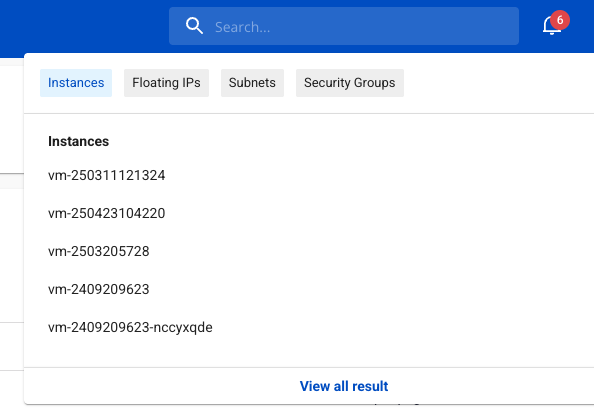Open instance vm-250423104220
This screenshot has width=594, height=419.
coord(106,213)
